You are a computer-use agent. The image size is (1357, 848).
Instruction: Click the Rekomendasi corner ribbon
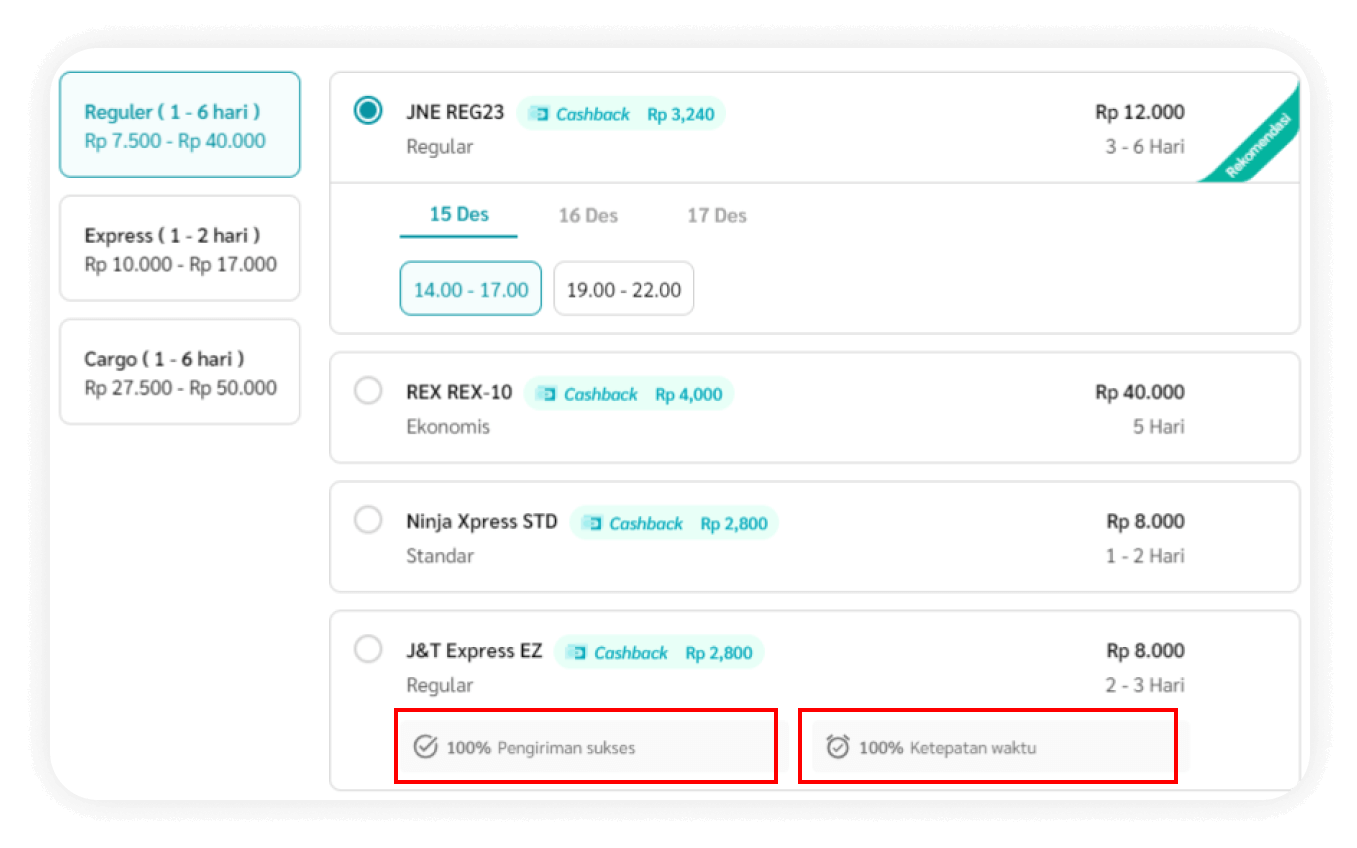[1255, 141]
